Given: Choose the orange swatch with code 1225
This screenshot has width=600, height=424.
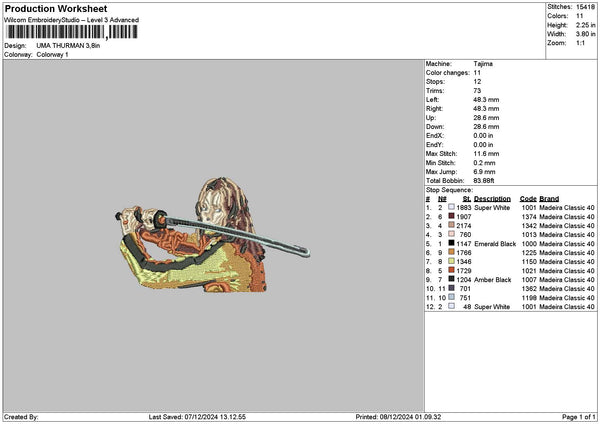Looking at the screenshot, I should [x=452, y=252].
